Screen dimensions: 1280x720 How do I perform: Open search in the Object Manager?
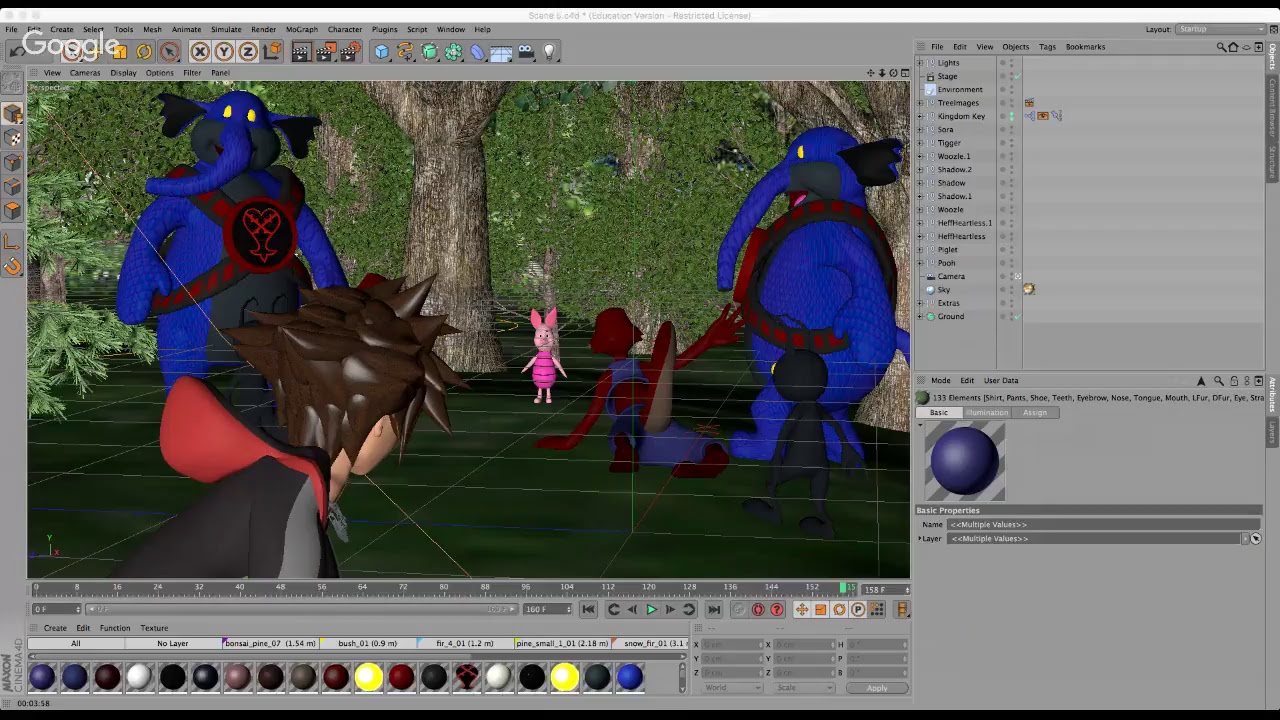click(1221, 47)
